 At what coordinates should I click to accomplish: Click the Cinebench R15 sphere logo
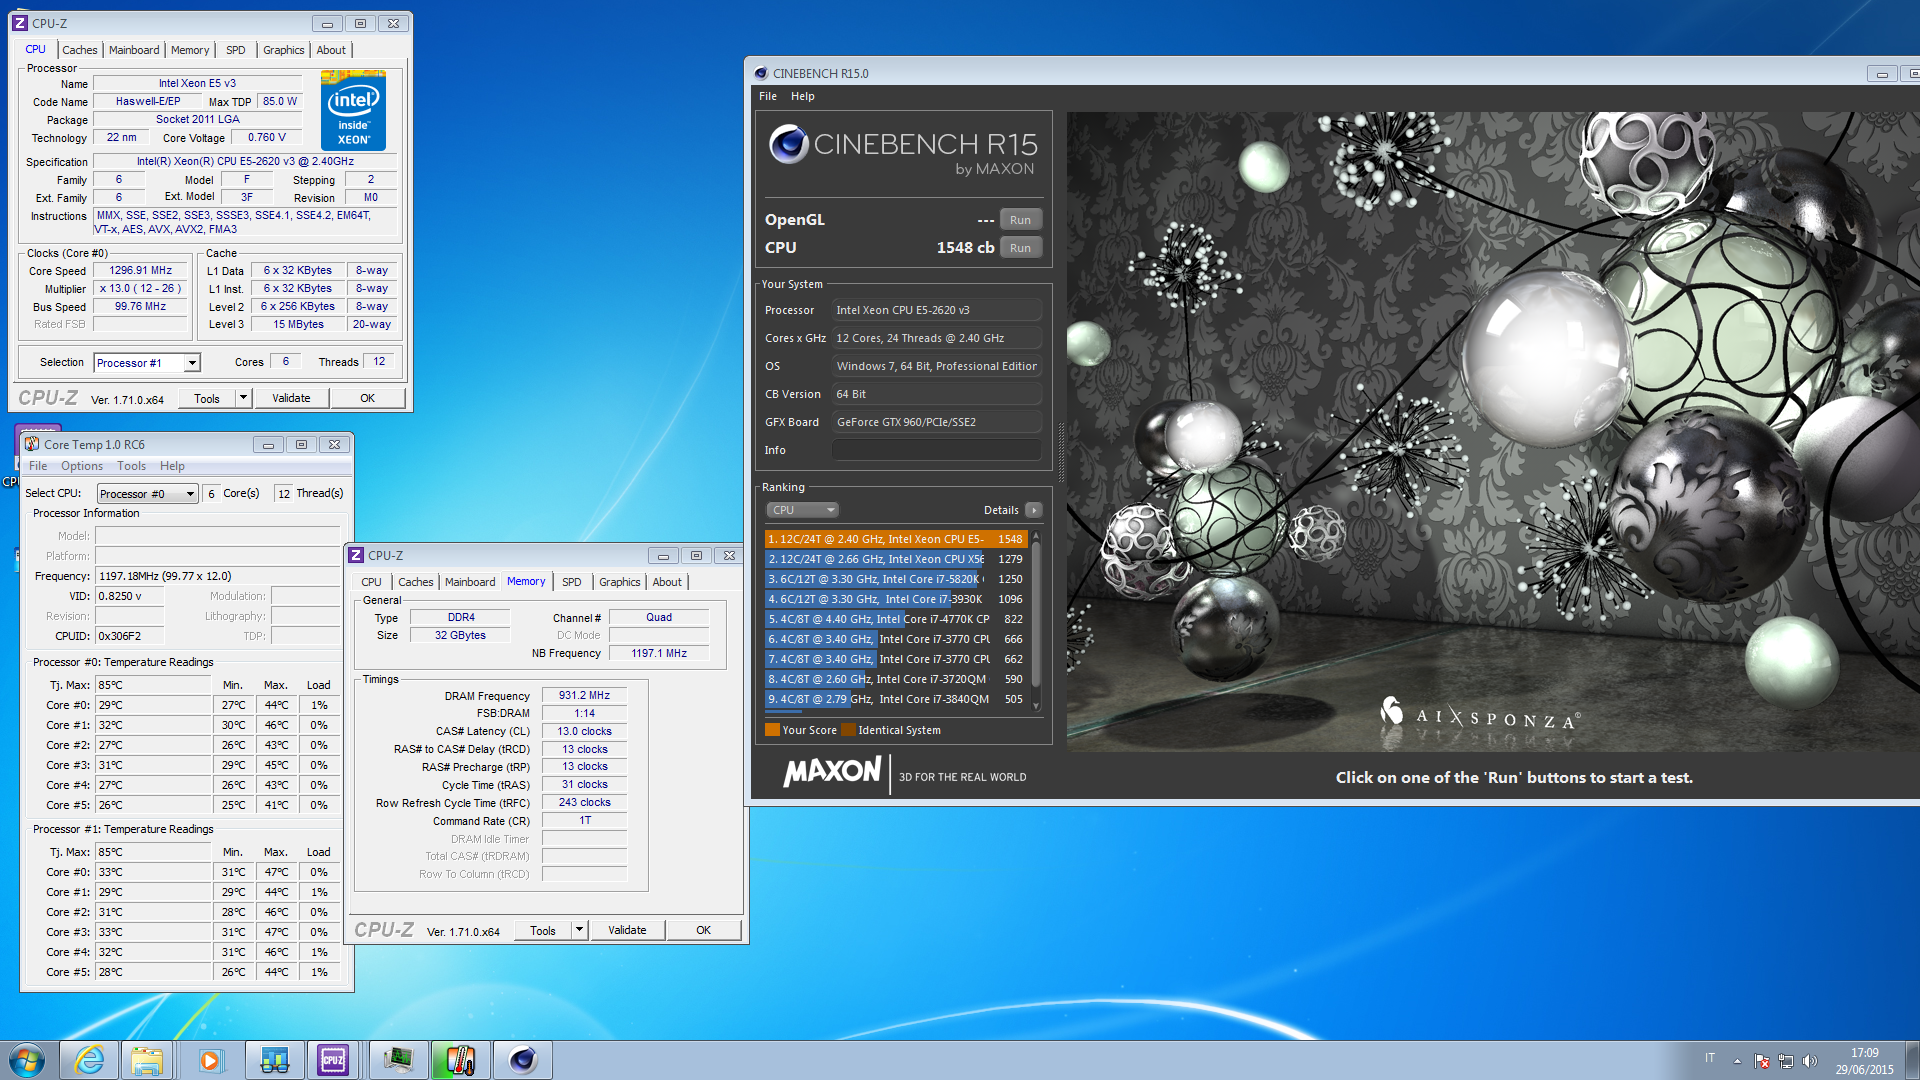coord(789,145)
